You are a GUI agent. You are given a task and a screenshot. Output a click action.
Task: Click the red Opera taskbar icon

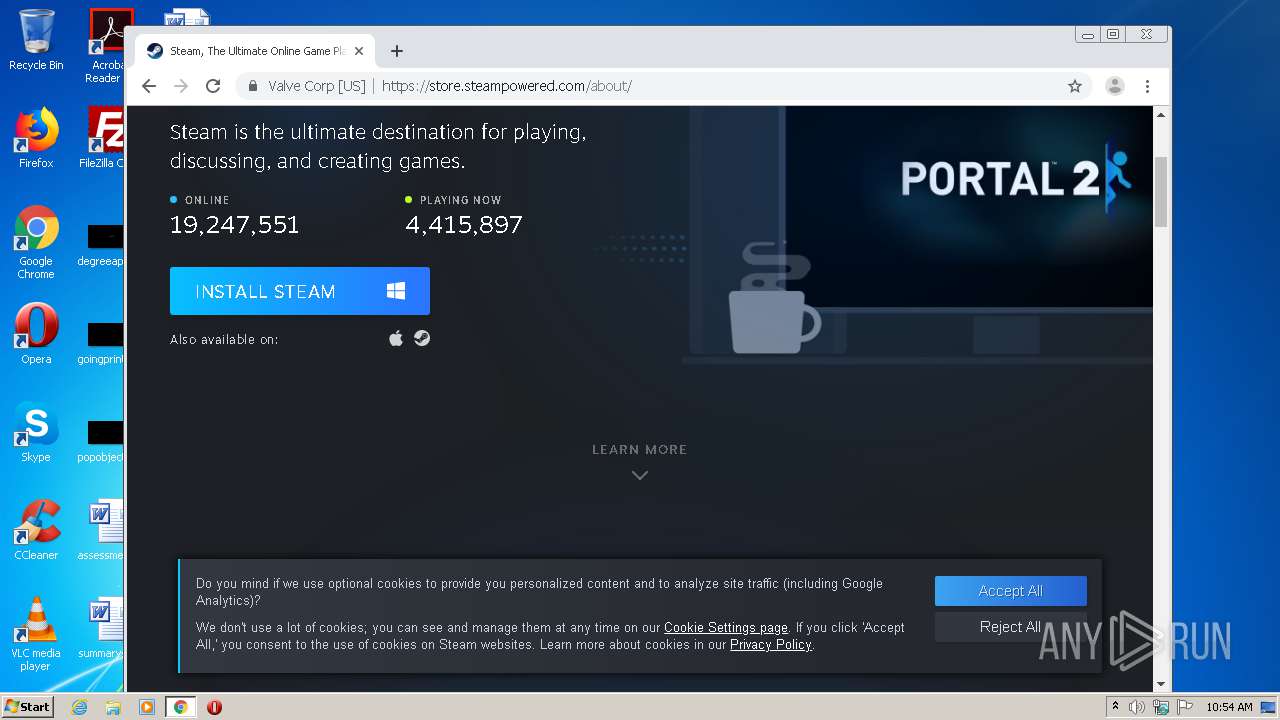click(x=214, y=707)
